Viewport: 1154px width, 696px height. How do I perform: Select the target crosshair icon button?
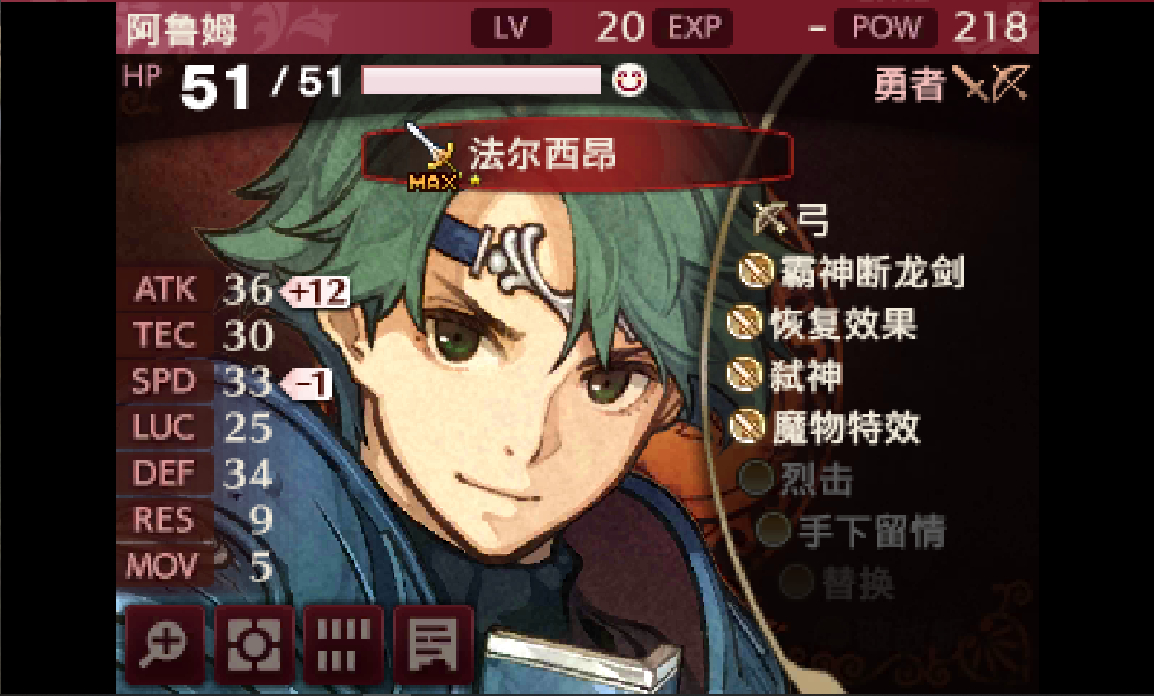tap(255, 645)
